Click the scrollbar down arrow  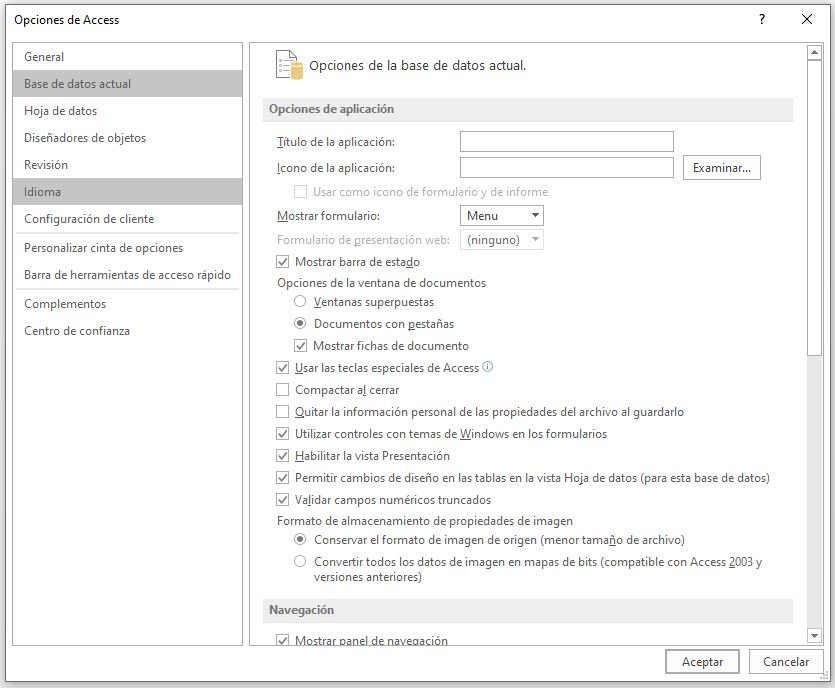tap(814, 635)
